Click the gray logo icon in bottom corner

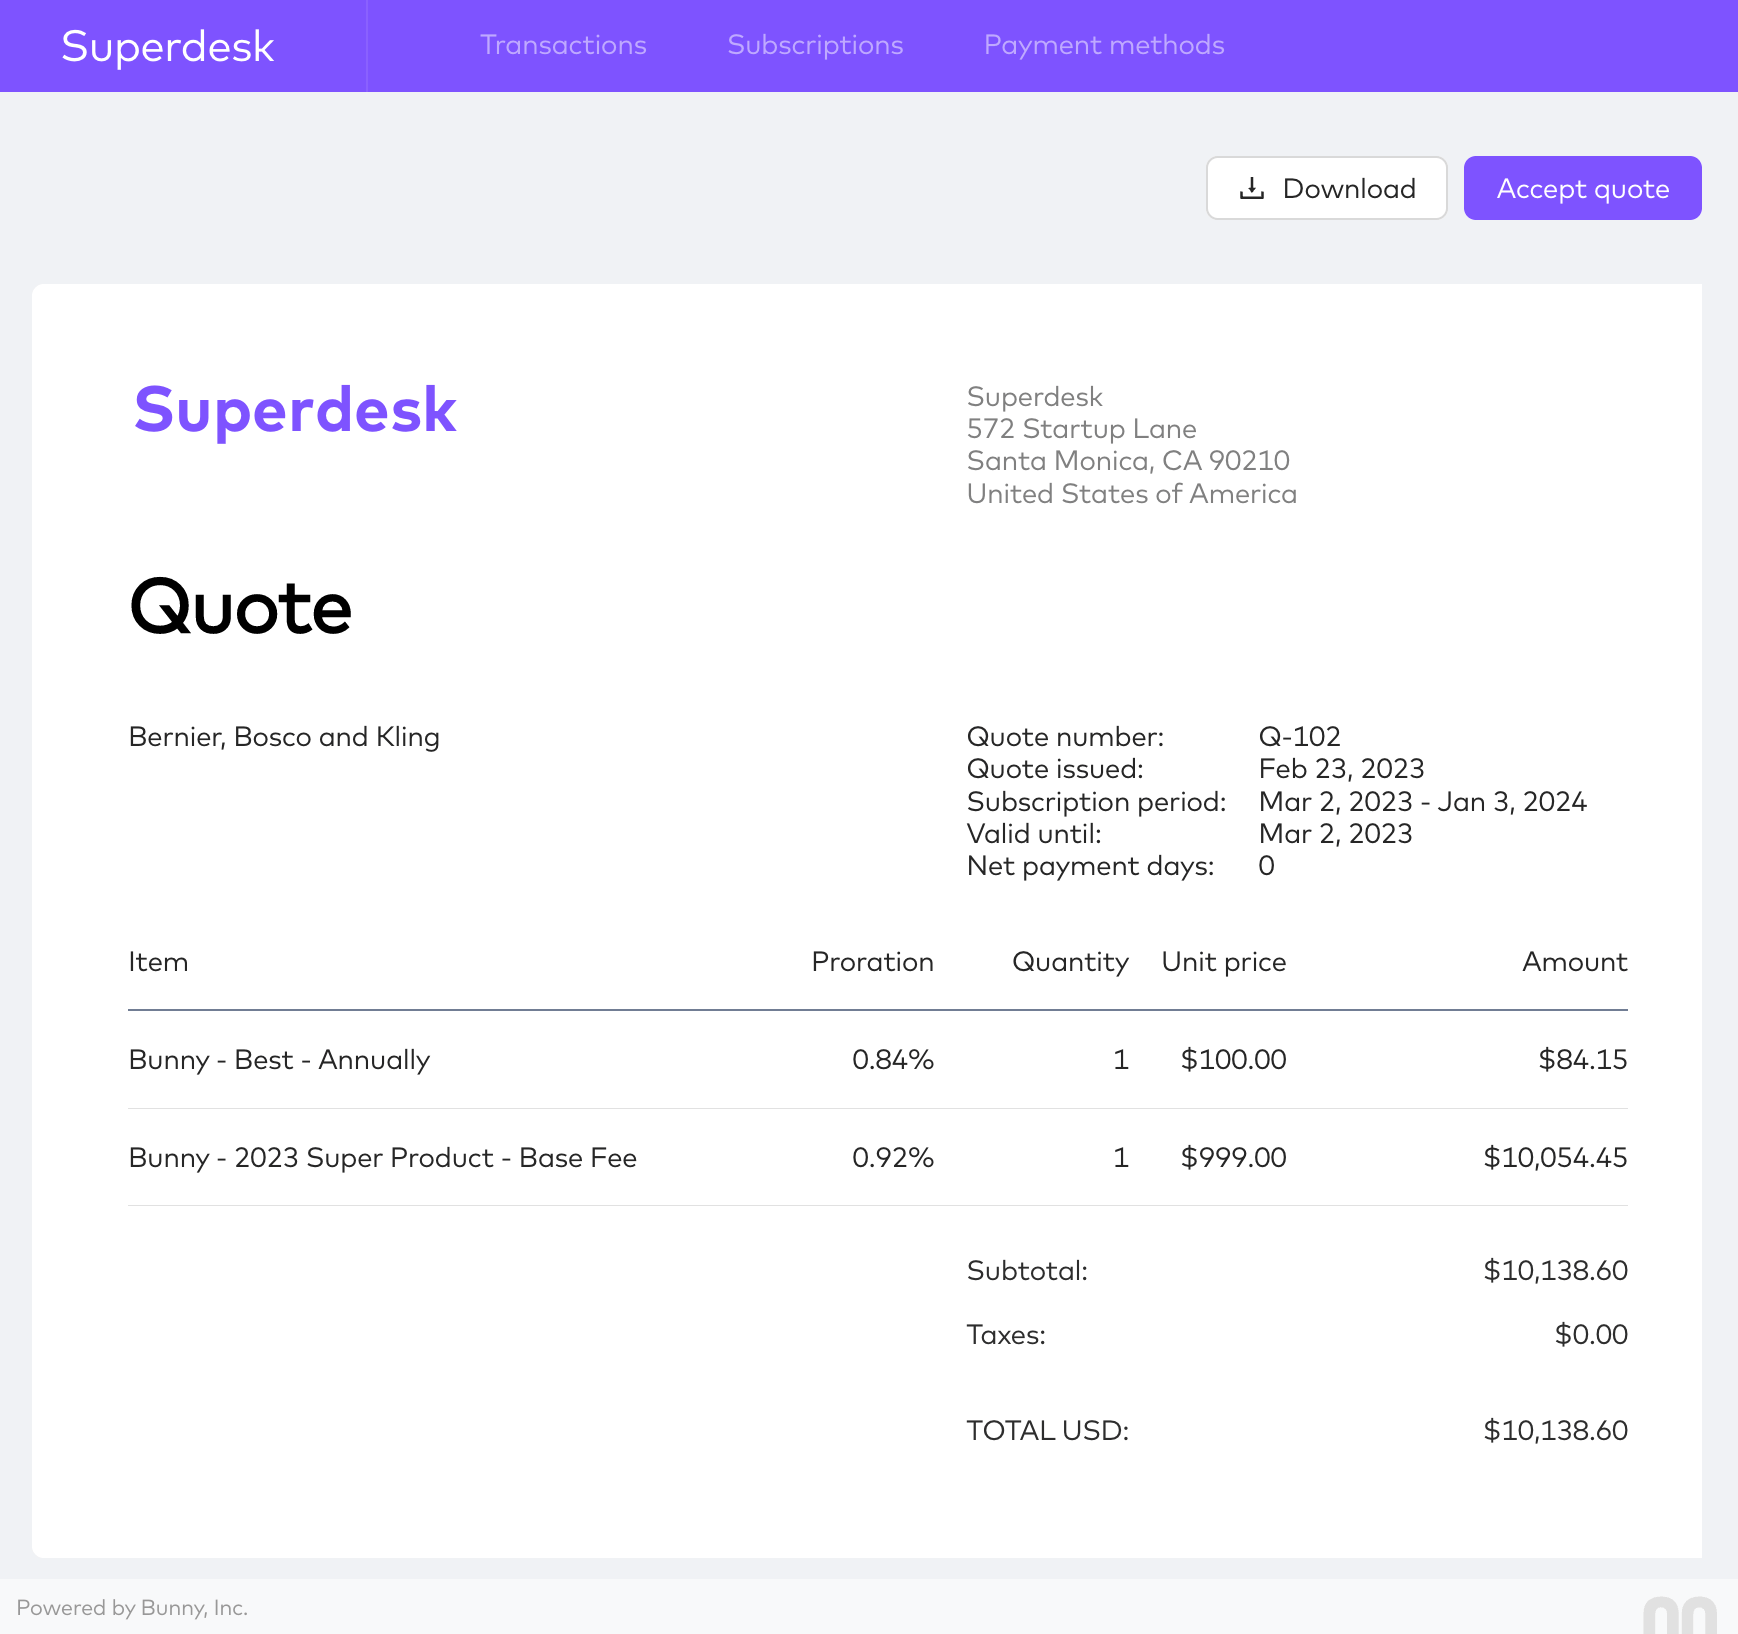coord(1679,1614)
